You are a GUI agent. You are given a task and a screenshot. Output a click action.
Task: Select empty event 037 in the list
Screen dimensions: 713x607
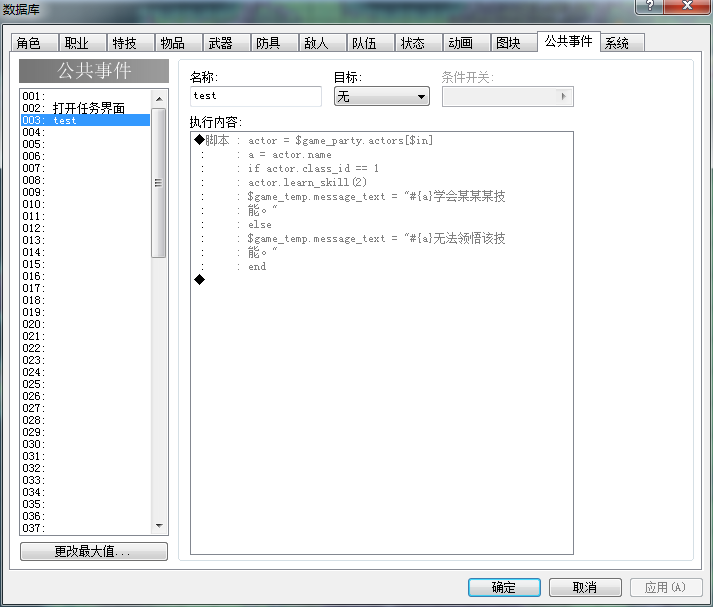tap(85, 528)
